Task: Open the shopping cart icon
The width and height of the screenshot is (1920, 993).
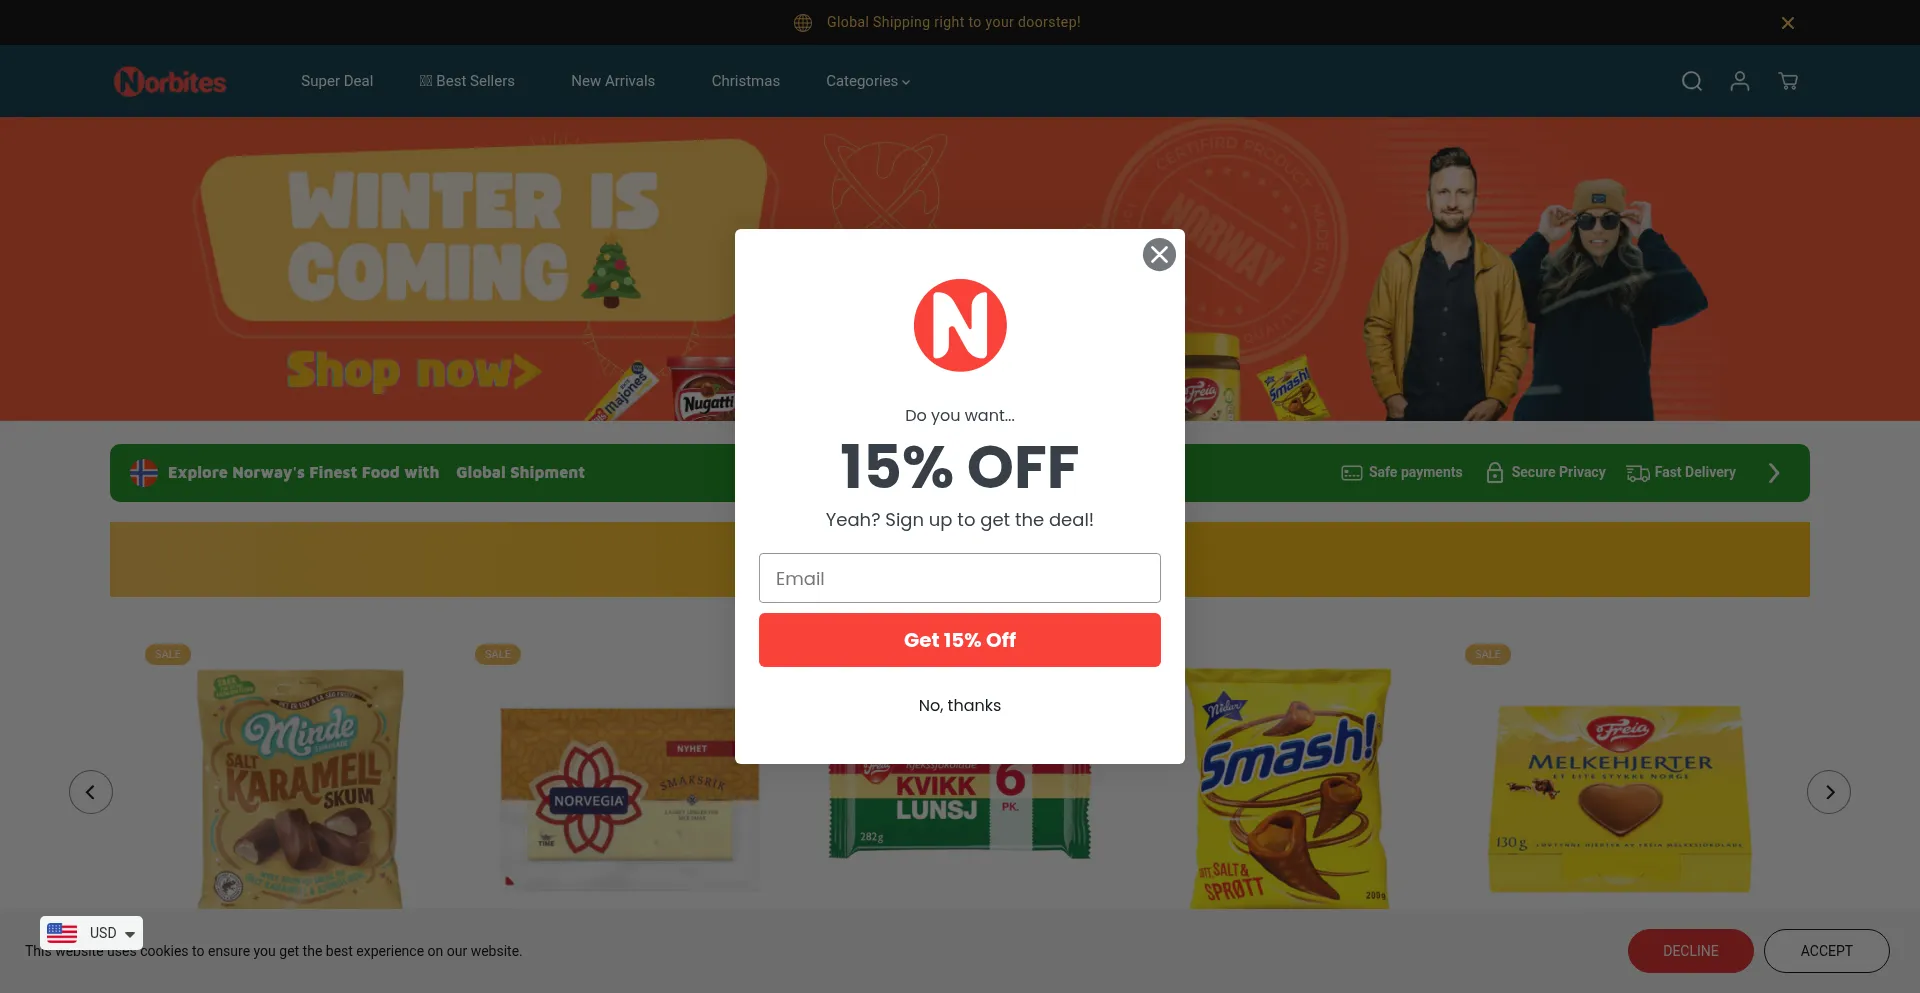Action: [x=1788, y=81]
